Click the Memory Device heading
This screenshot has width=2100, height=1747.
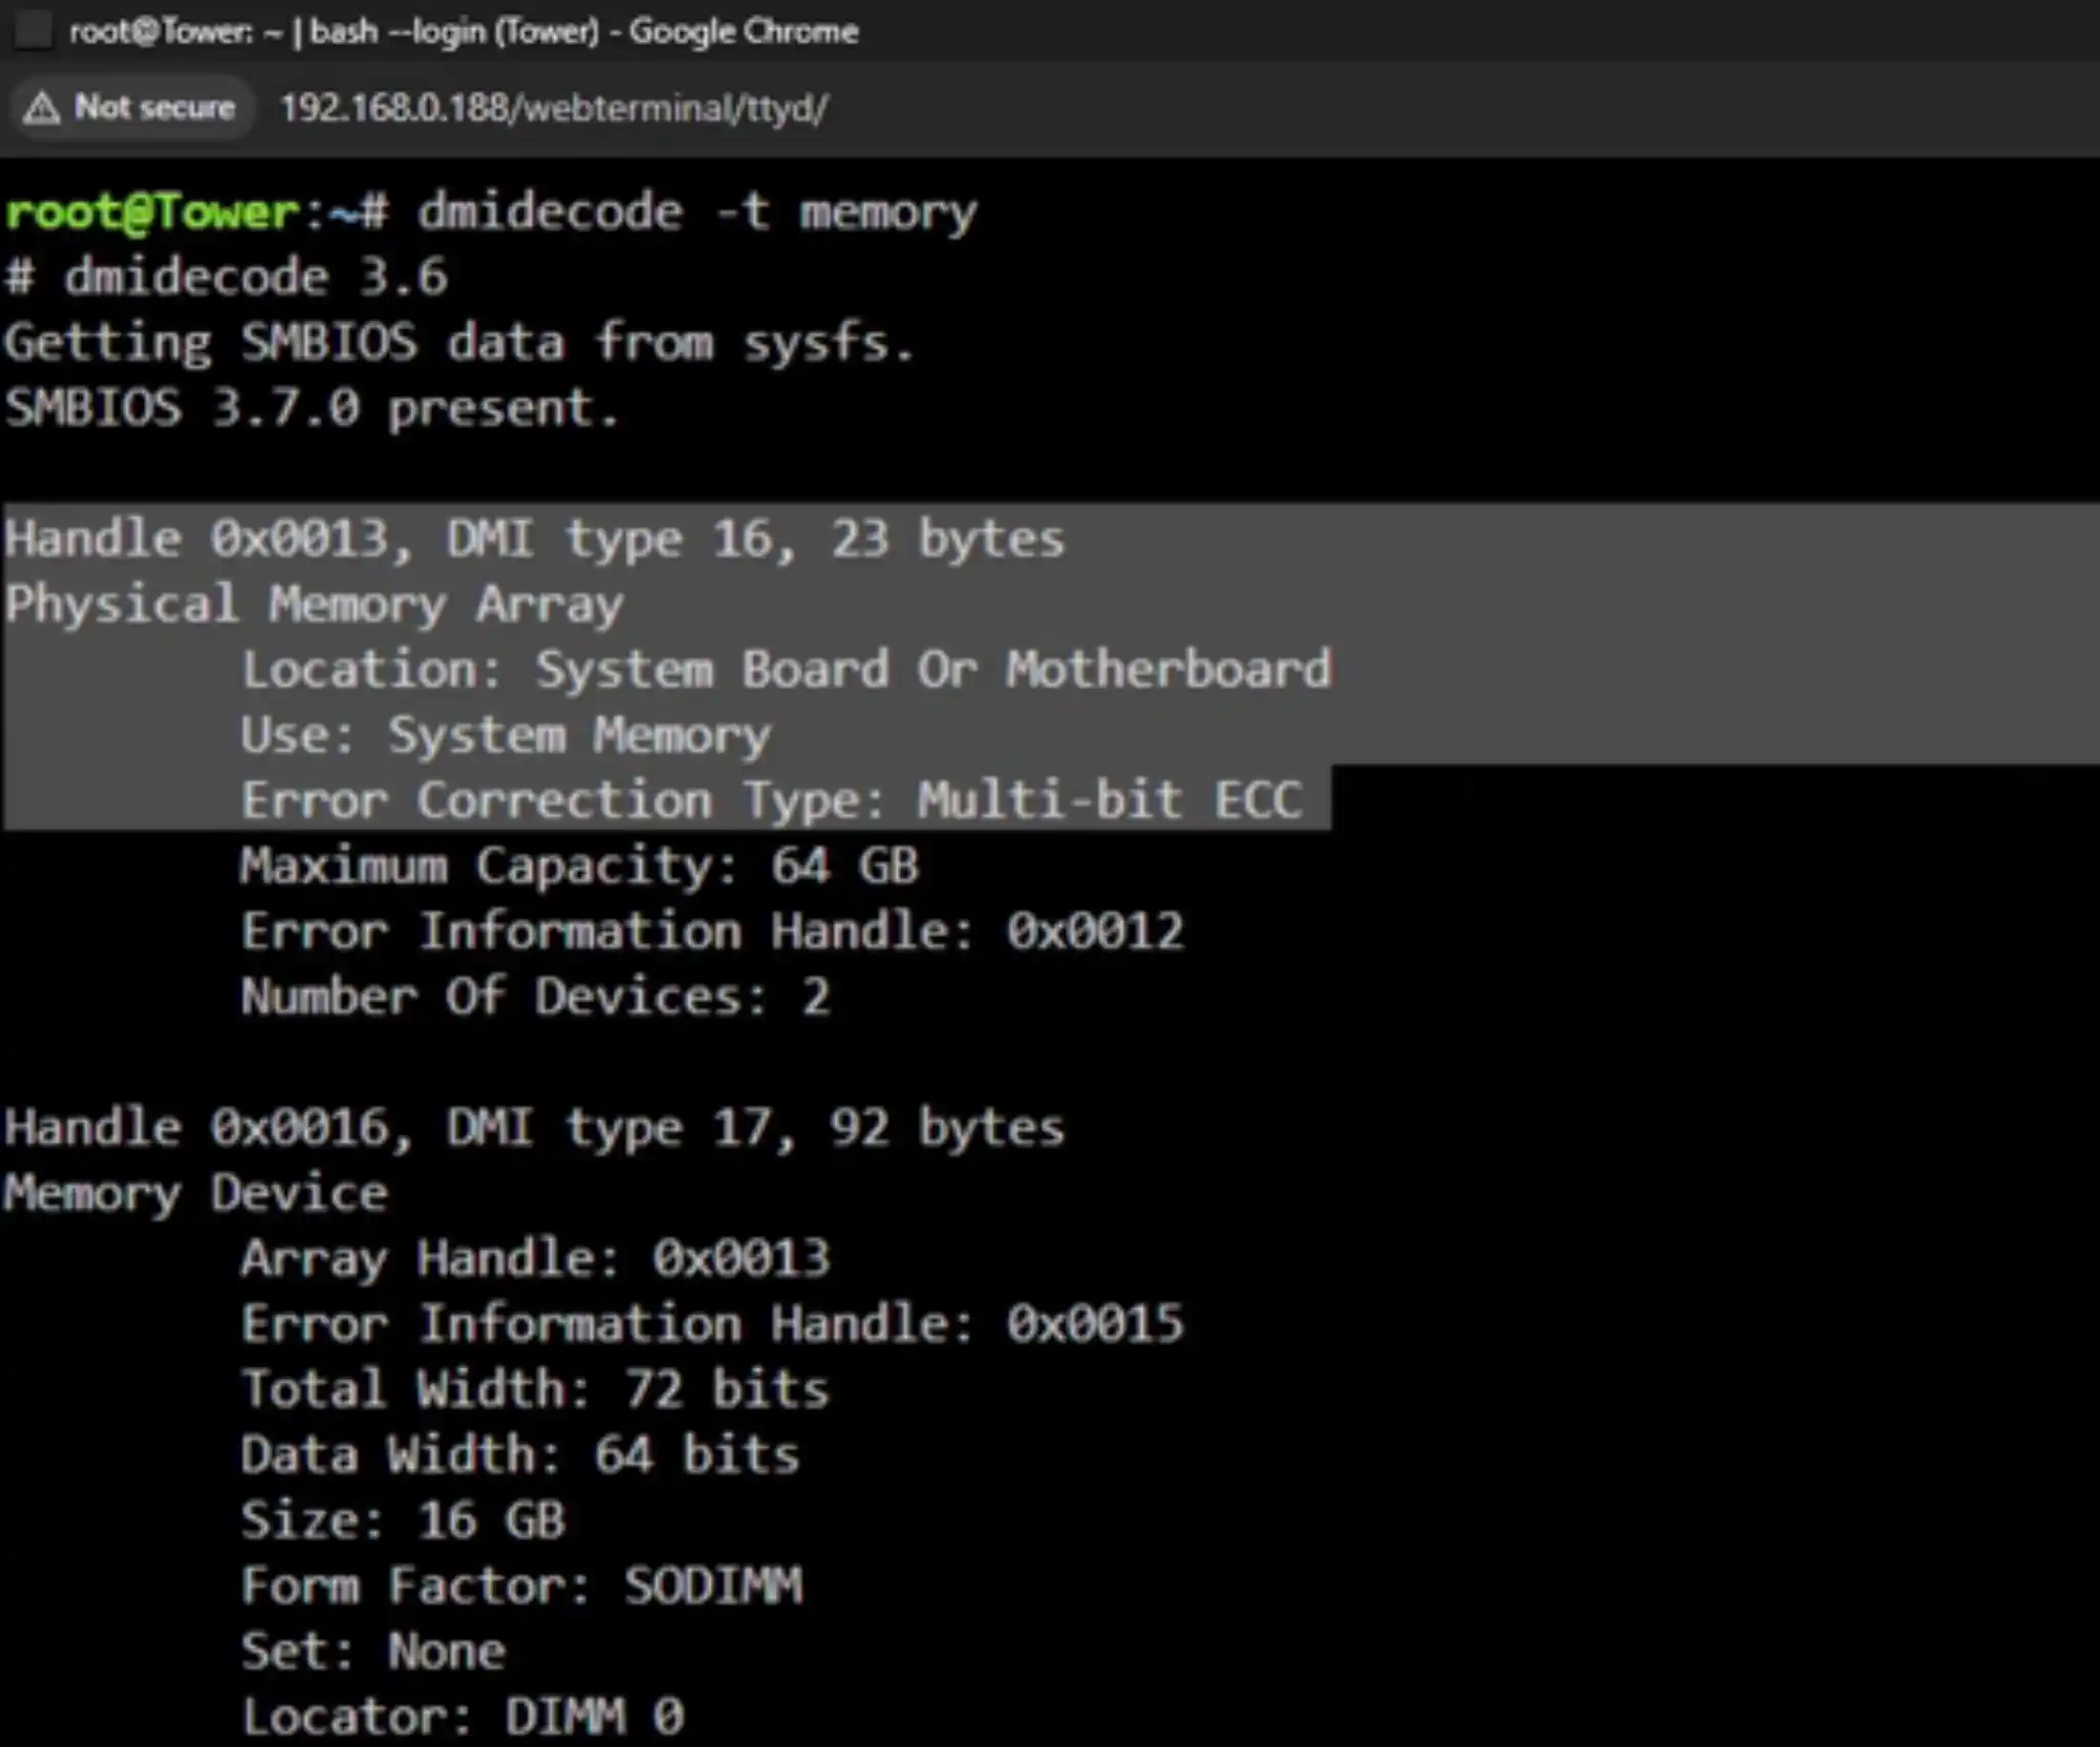[x=196, y=1193]
